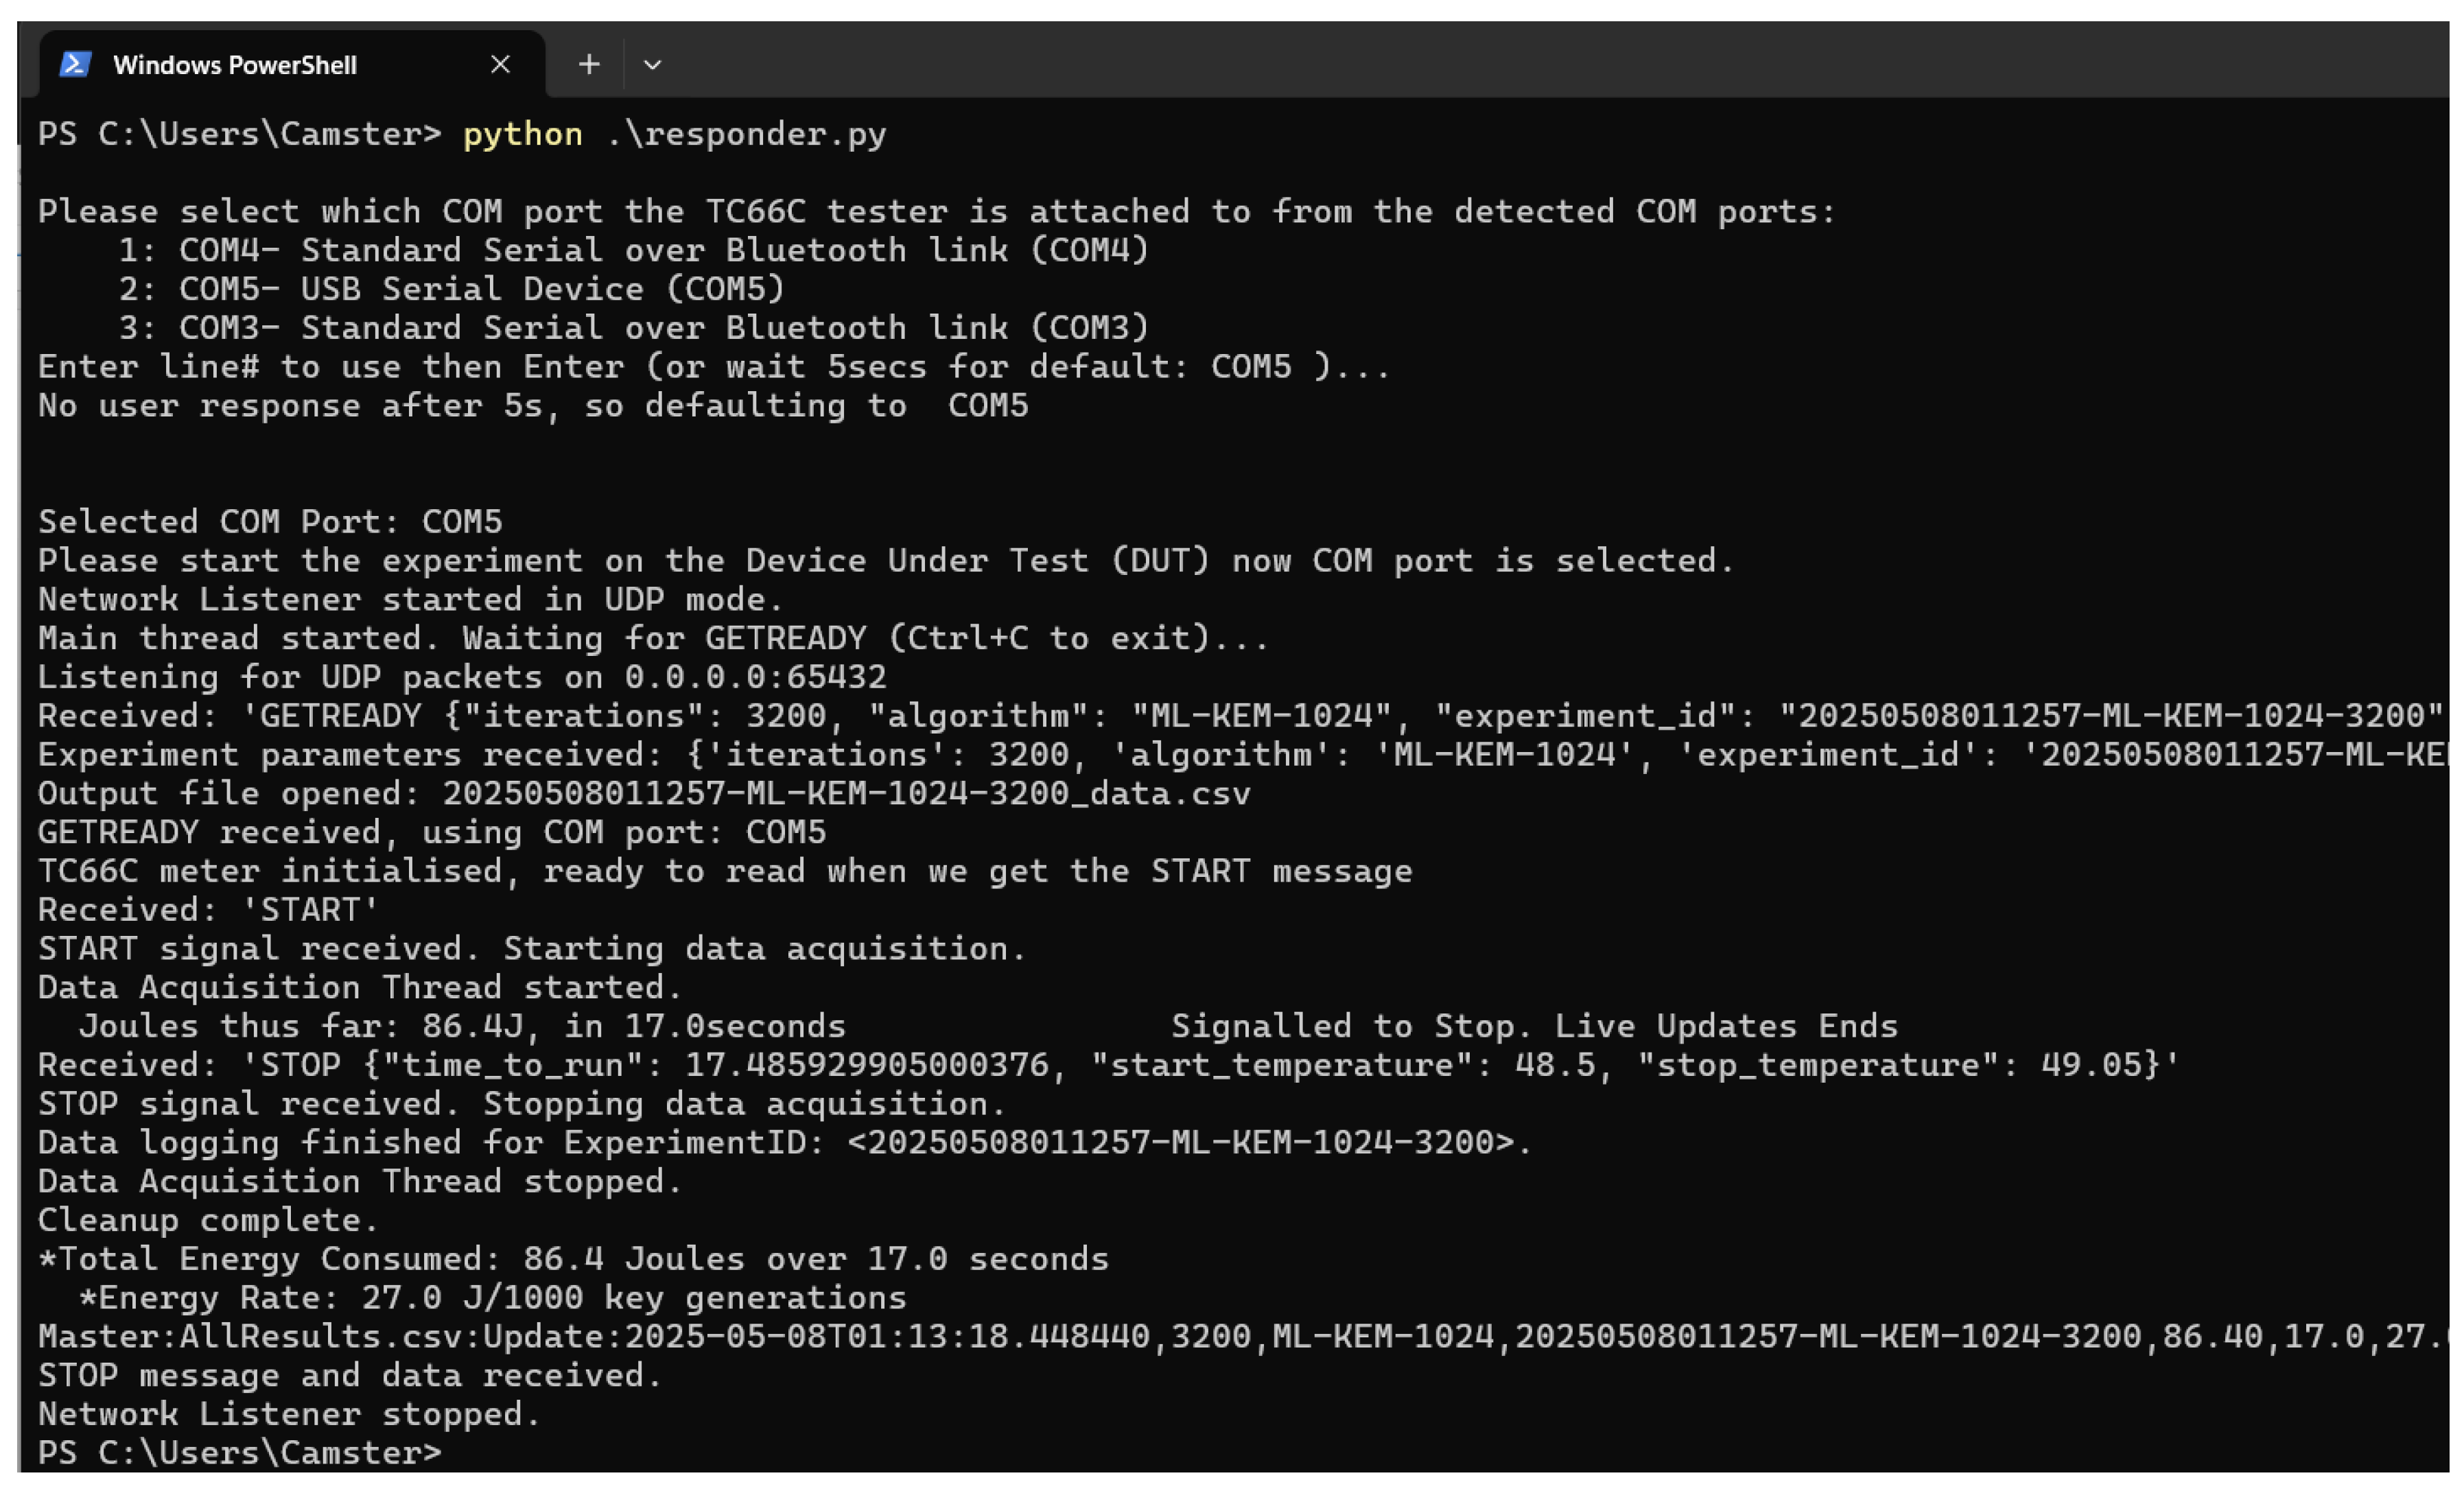Open a new tab with plus button

click(589, 65)
